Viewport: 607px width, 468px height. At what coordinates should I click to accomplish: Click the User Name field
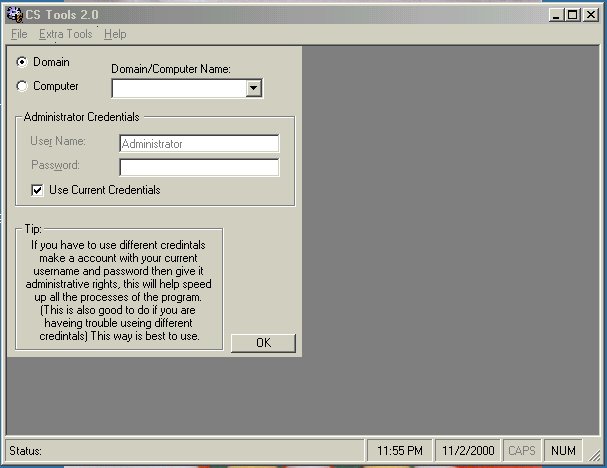click(198, 144)
